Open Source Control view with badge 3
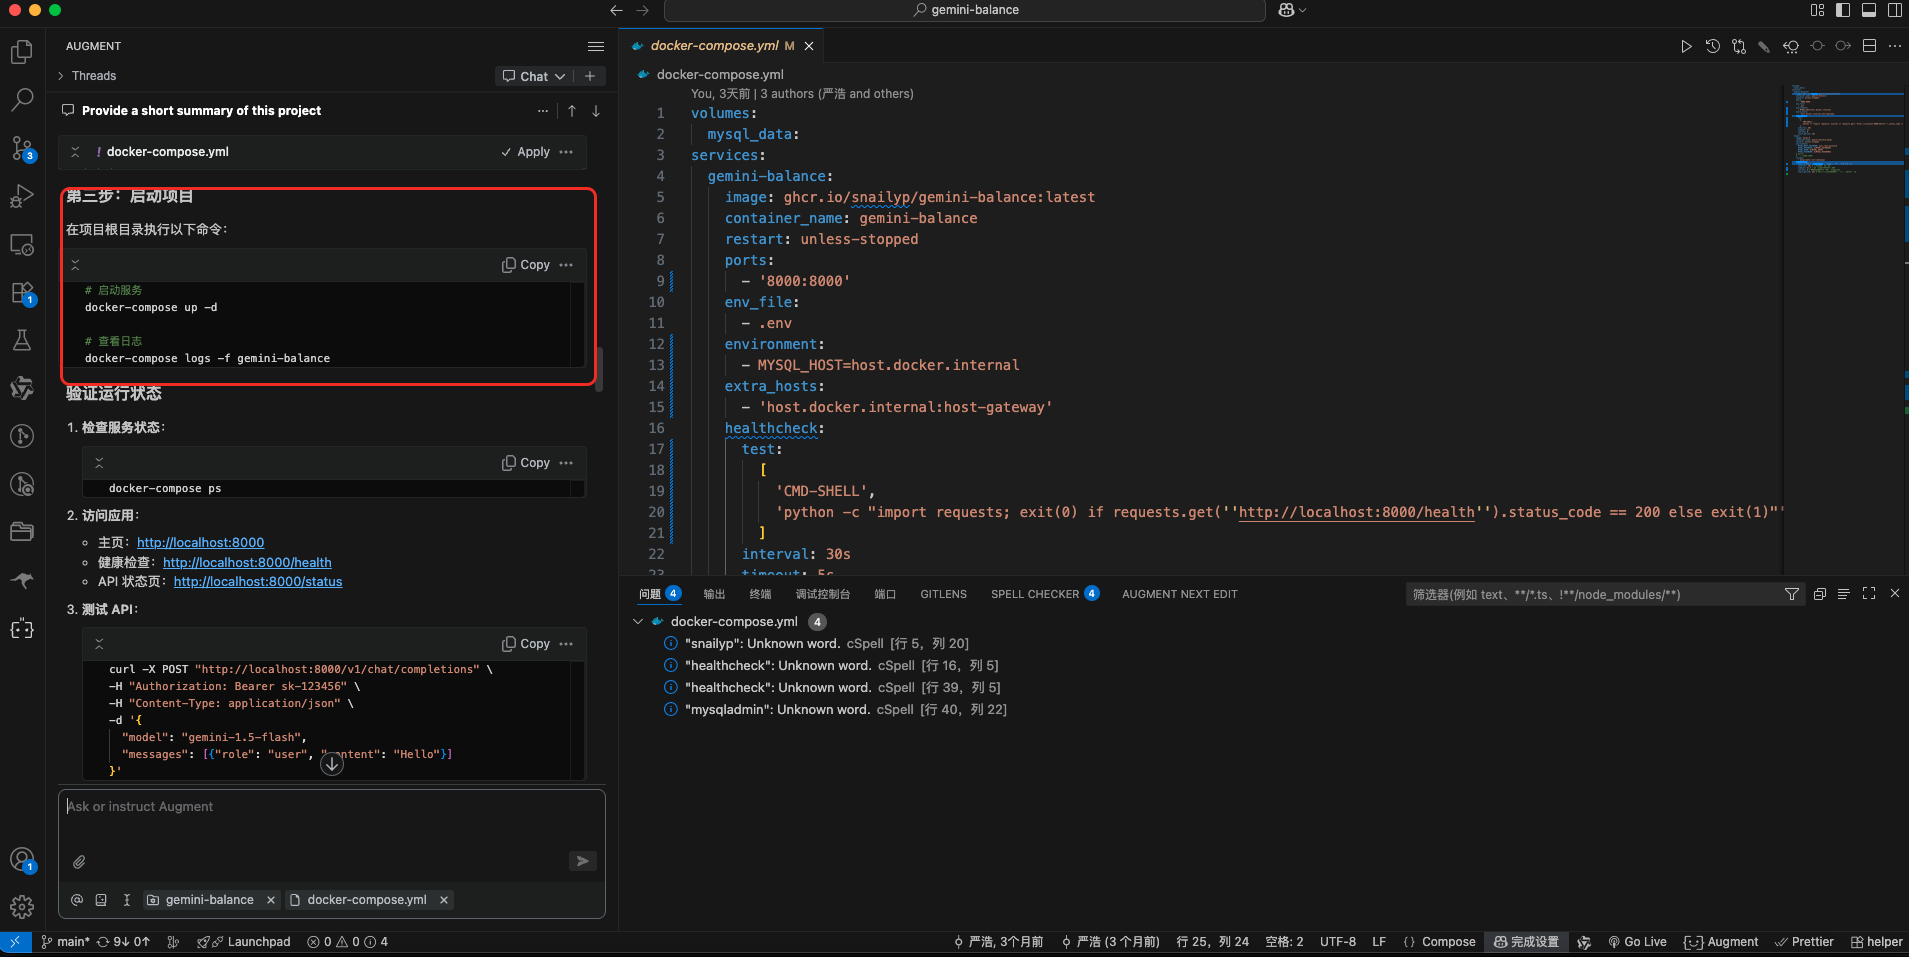Image resolution: width=1909 pixels, height=957 pixels. point(22,149)
